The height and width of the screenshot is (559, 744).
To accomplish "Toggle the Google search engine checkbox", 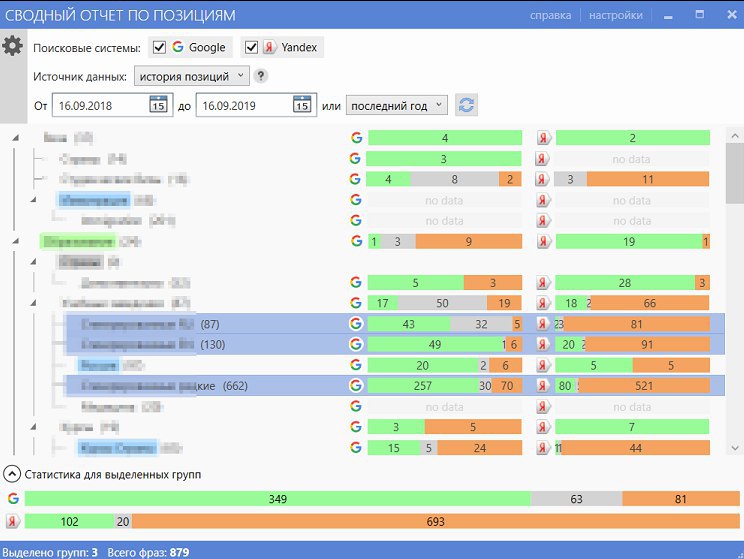I will coord(159,47).
